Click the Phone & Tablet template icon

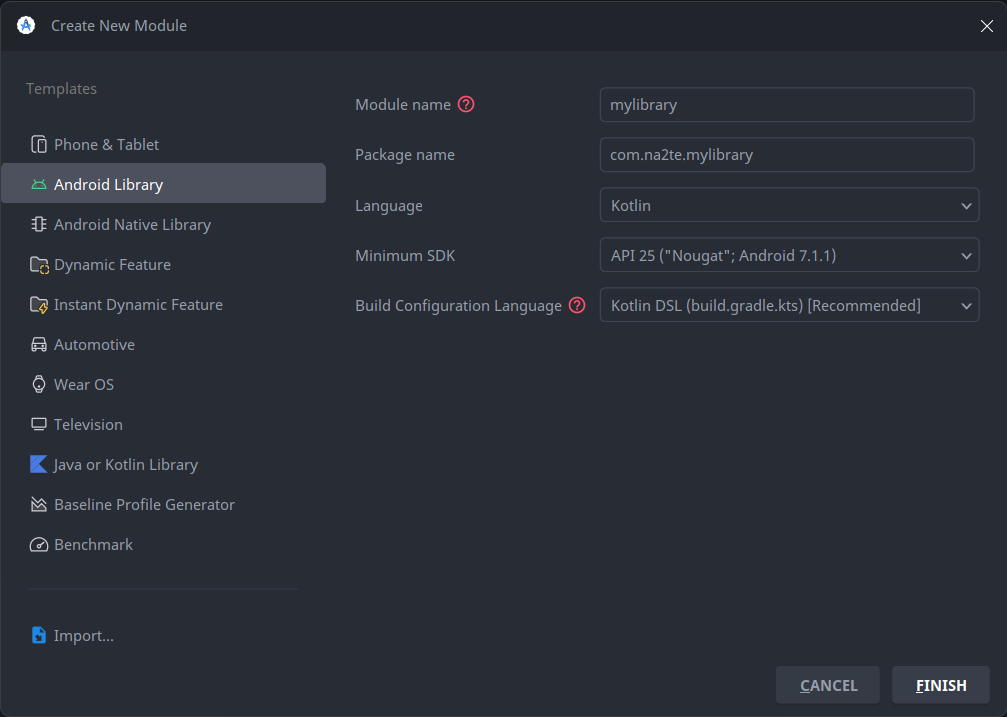click(x=39, y=145)
